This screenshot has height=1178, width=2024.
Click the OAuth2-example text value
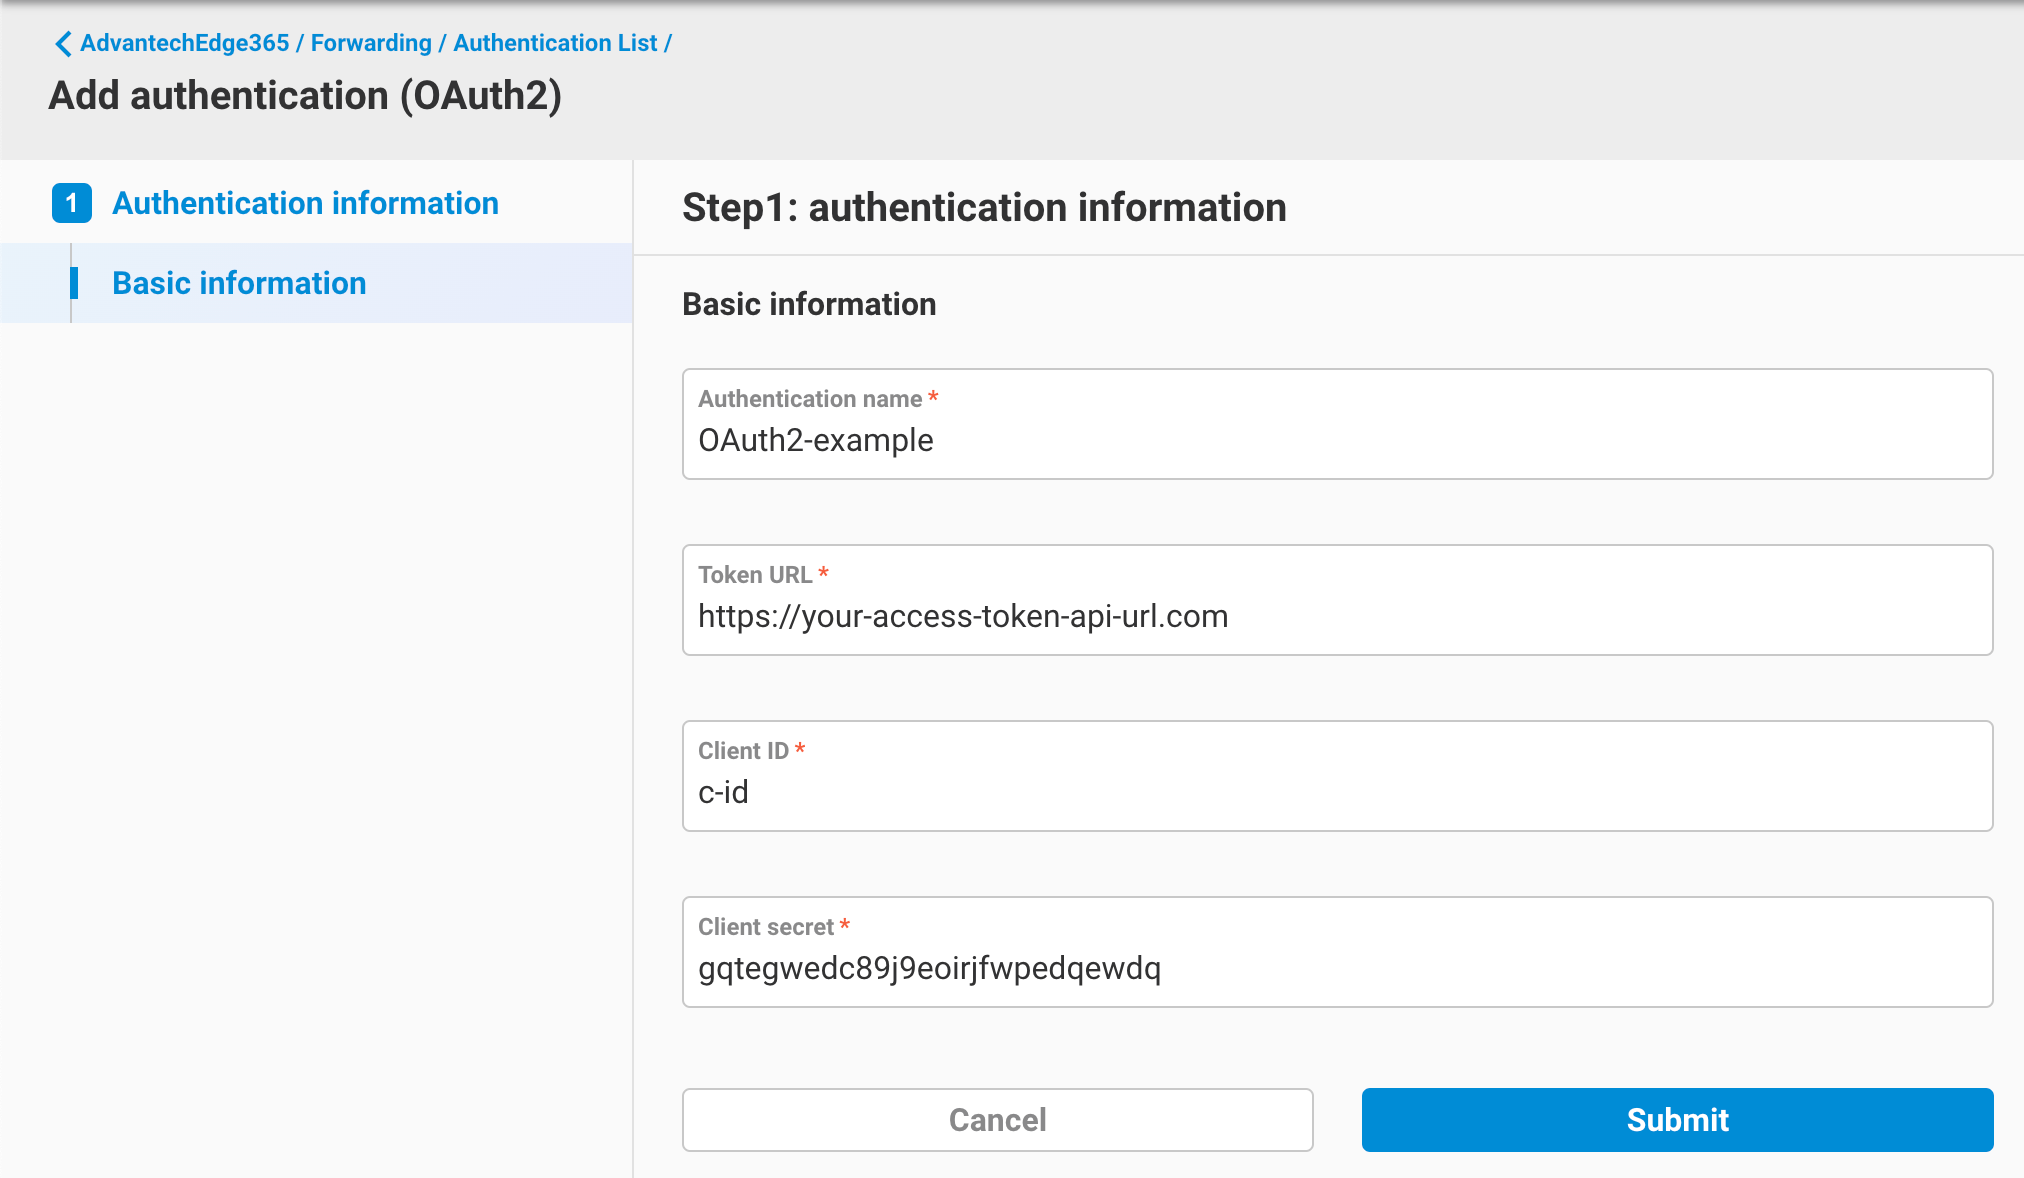point(815,440)
